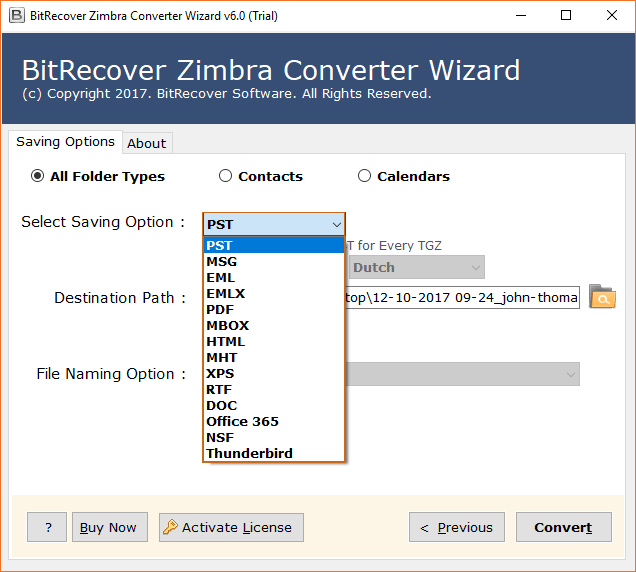Pick XPS in the saving options list
636x572 pixels.
pyautogui.click(x=274, y=374)
